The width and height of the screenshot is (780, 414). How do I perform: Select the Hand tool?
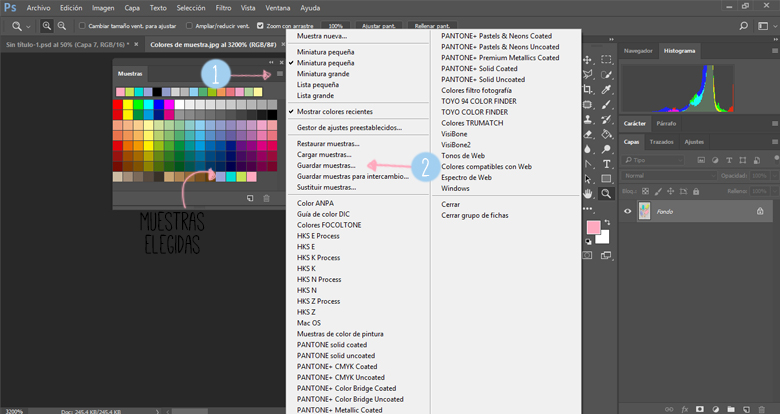point(587,194)
